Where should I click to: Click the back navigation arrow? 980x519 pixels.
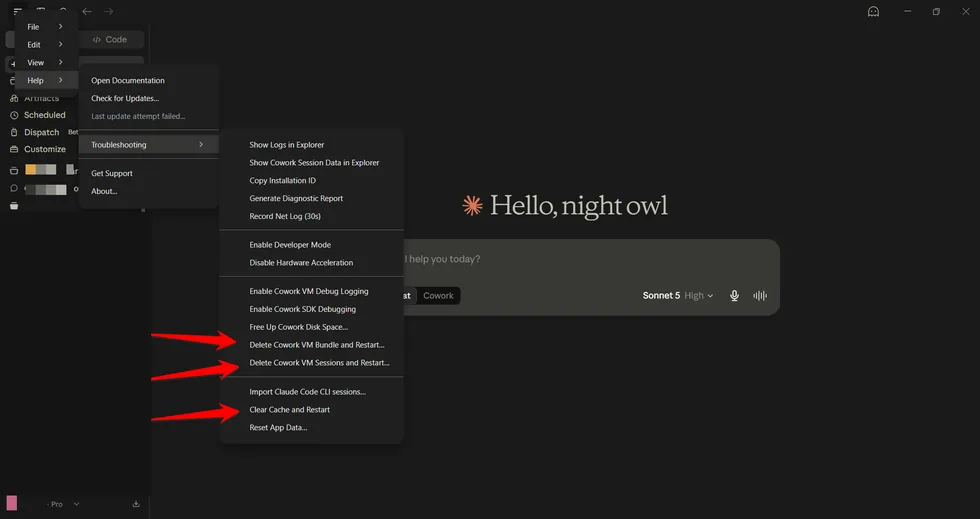pos(87,11)
